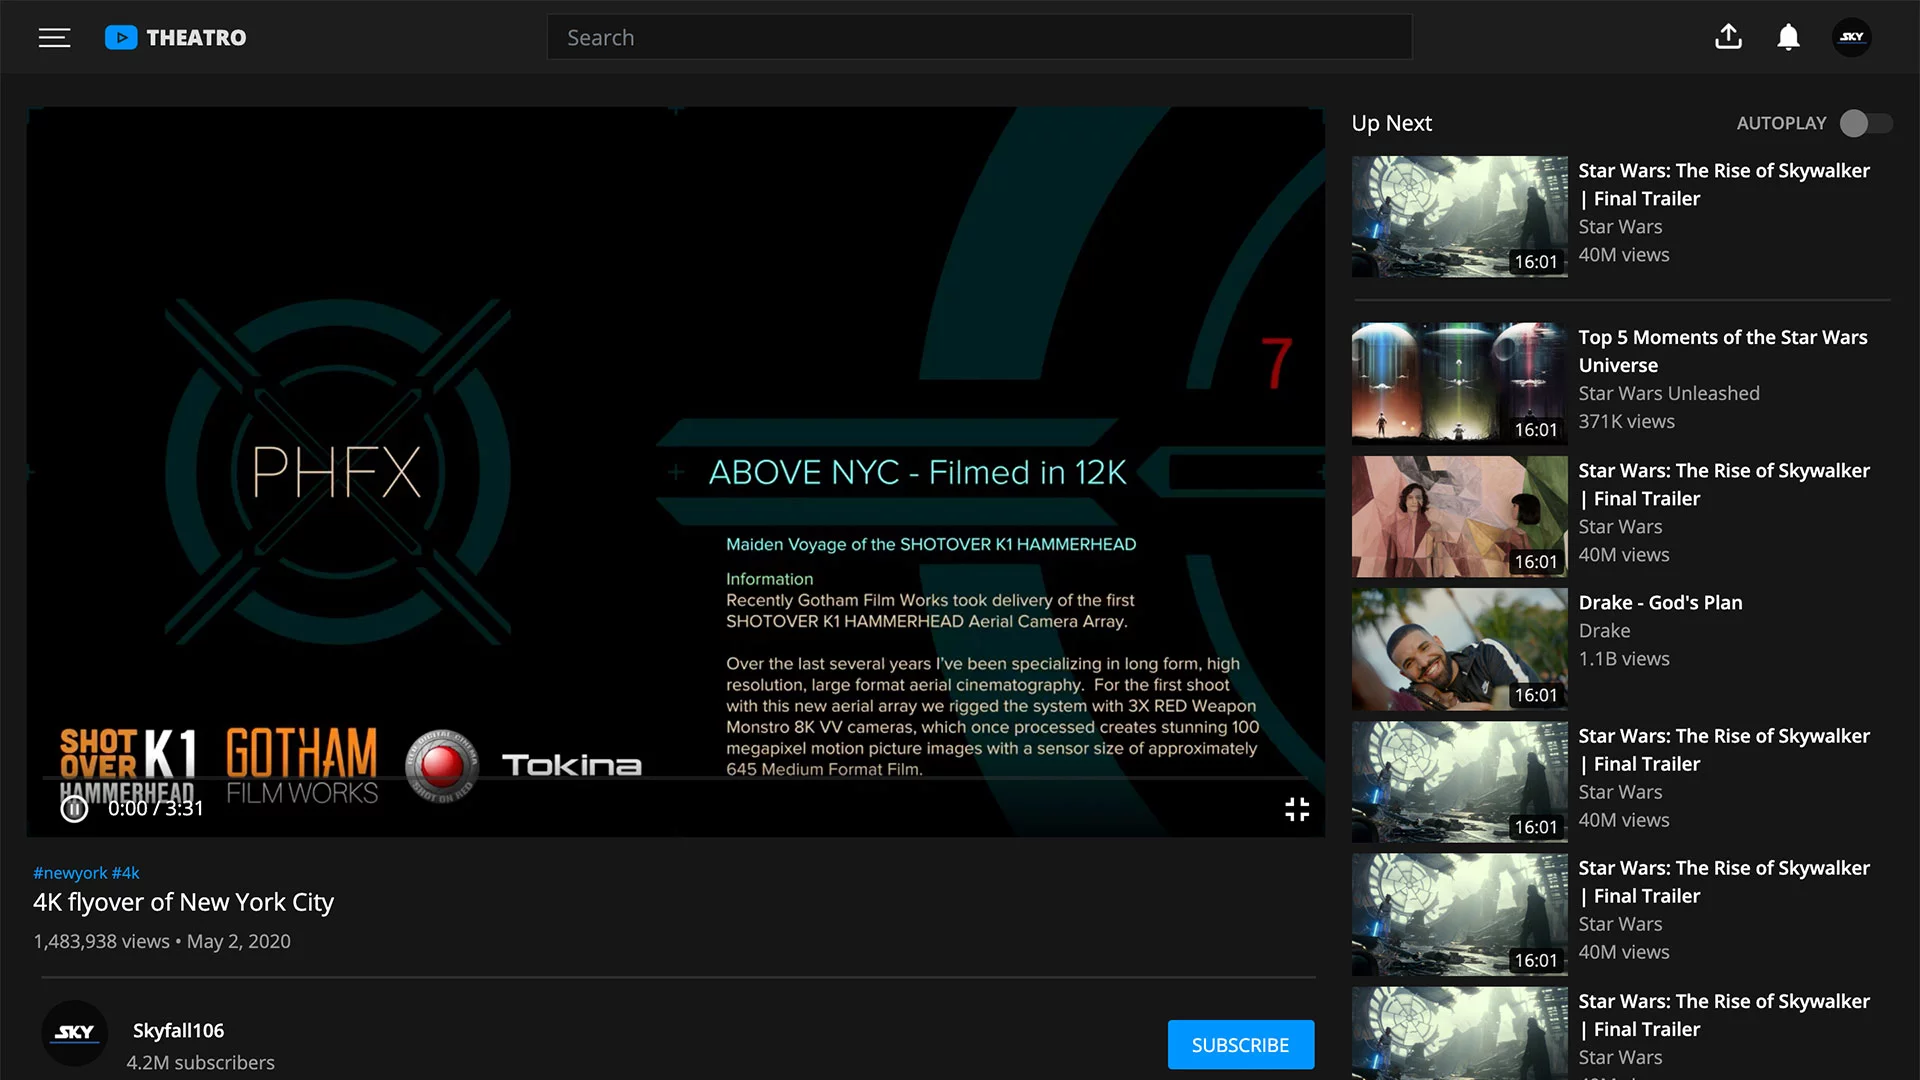
Task: Click the Theatro logo
Action: (x=176, y=38)
